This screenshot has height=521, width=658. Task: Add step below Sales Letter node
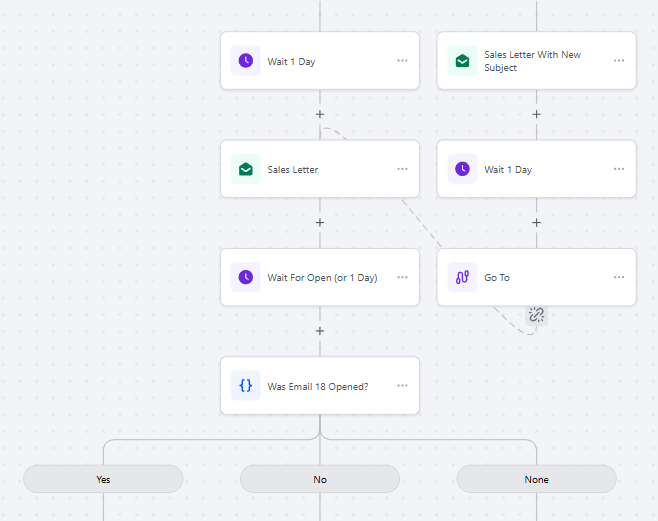click(320, 223)
